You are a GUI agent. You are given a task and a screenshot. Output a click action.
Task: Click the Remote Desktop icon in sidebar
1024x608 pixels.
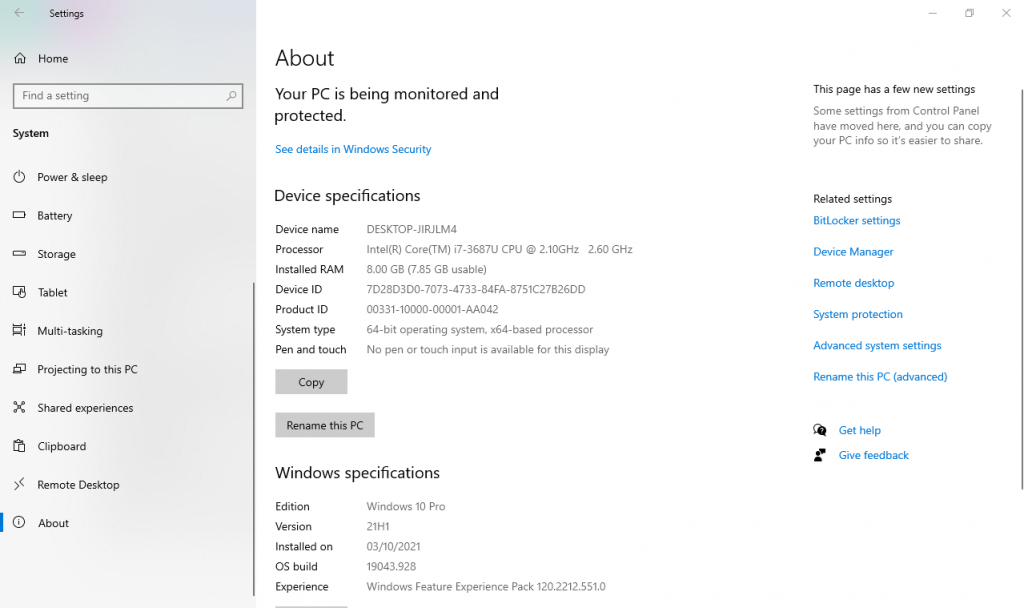(x=19, y=485)
